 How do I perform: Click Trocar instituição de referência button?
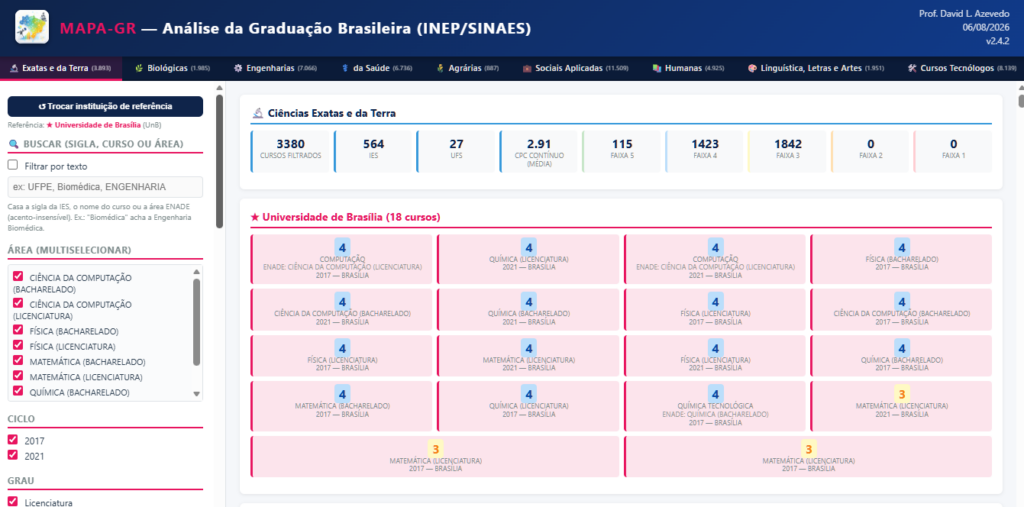click(x=105, y=106)
